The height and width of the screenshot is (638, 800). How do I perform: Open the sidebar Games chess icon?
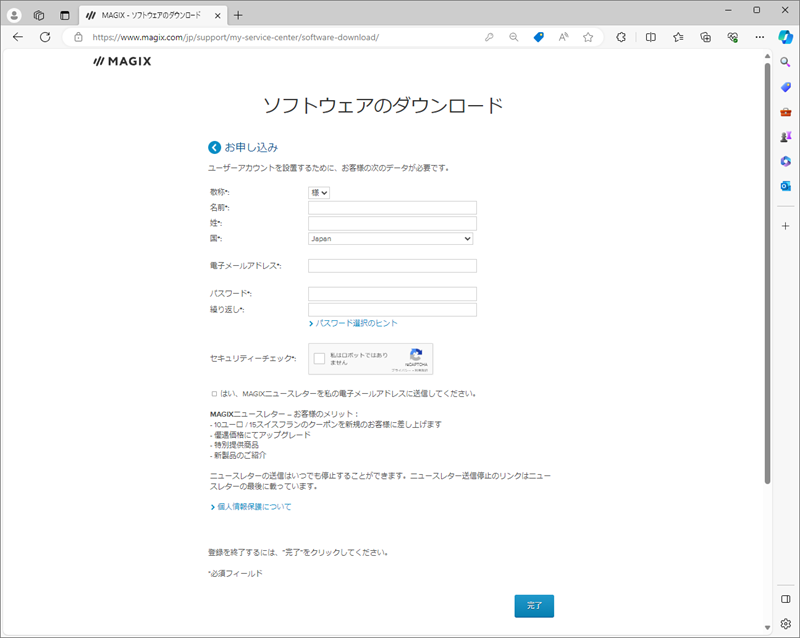pos(785,137)
